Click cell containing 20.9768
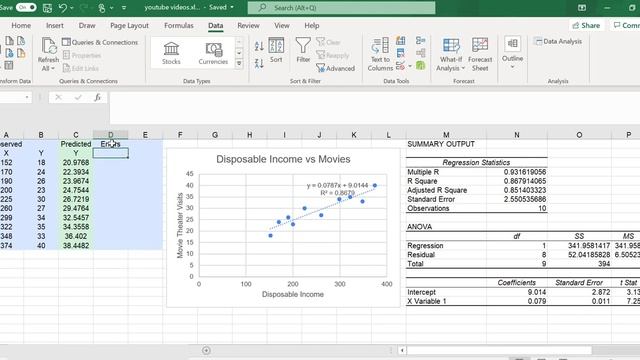This screenshot has height=360, width=640. coord(76,162)
